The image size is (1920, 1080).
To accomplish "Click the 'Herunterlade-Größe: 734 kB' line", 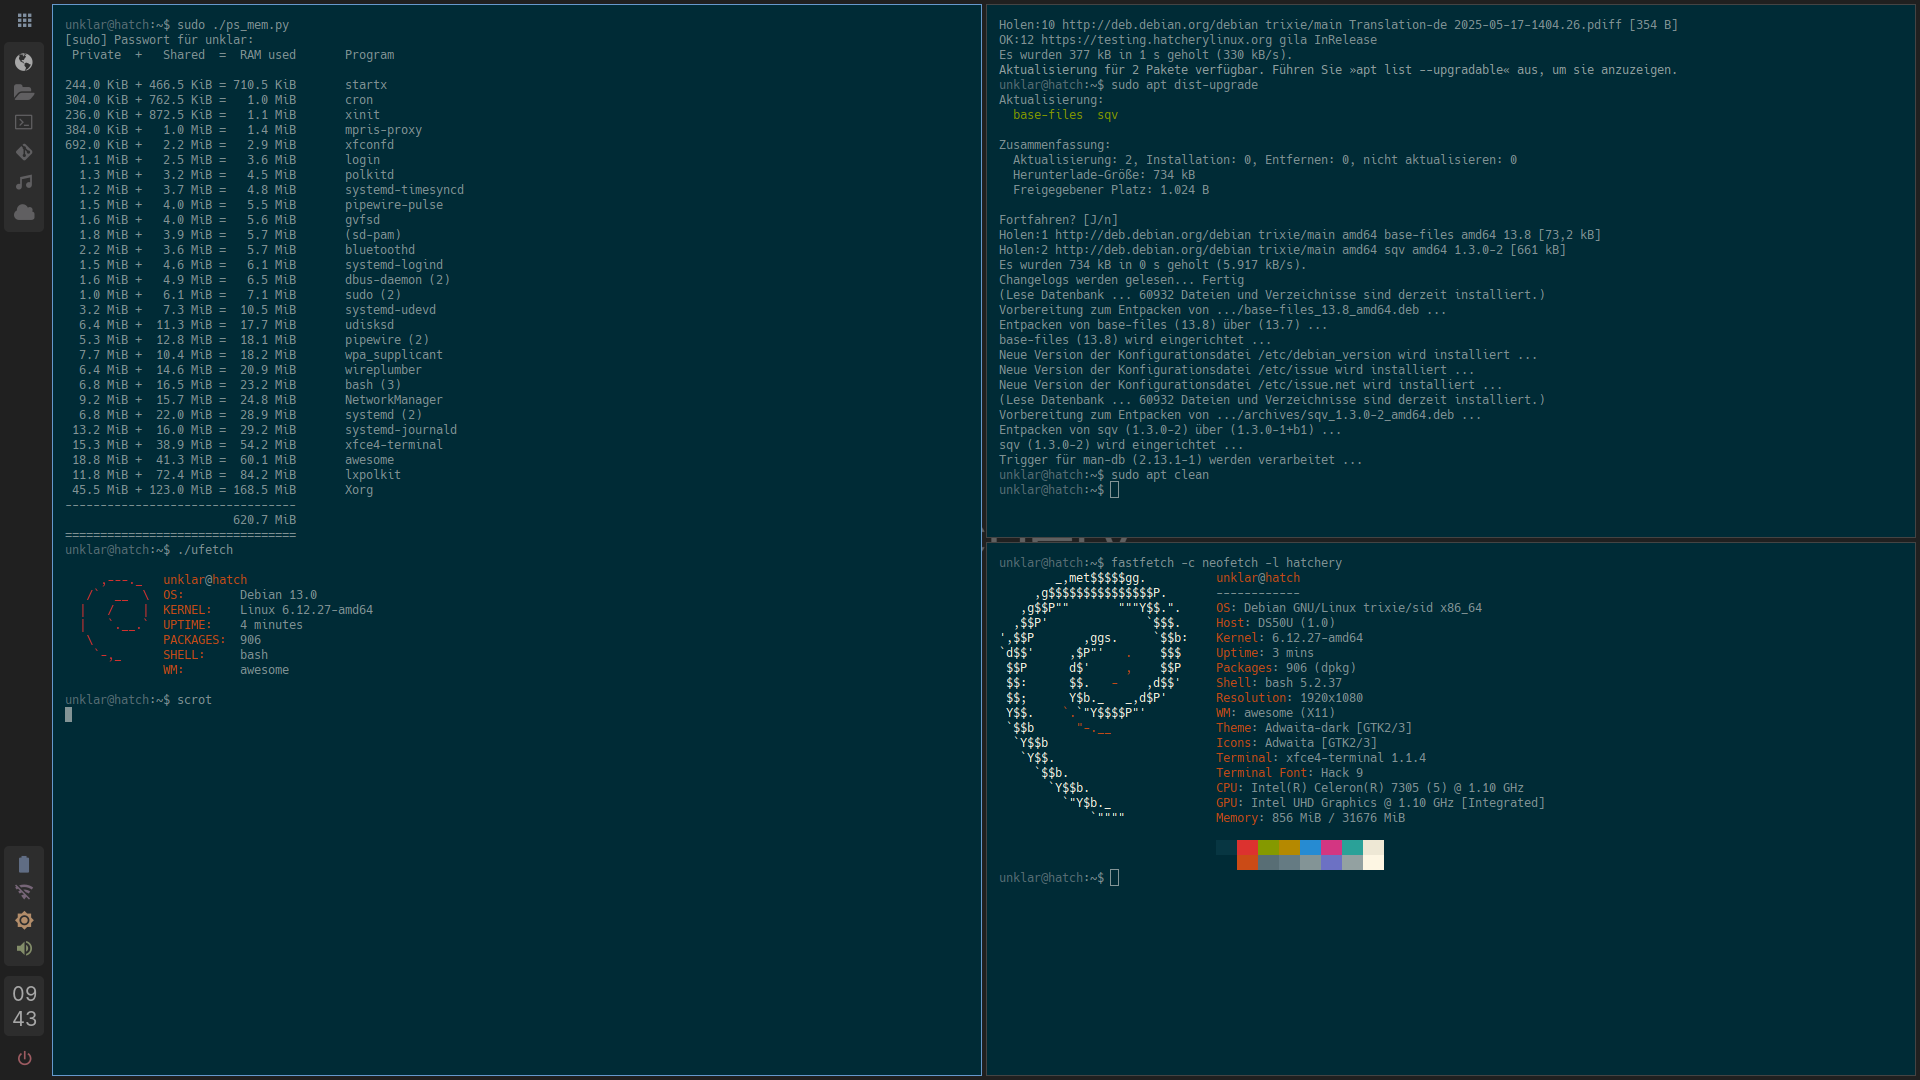I will pyautogui.click(x=1103, y=175).
